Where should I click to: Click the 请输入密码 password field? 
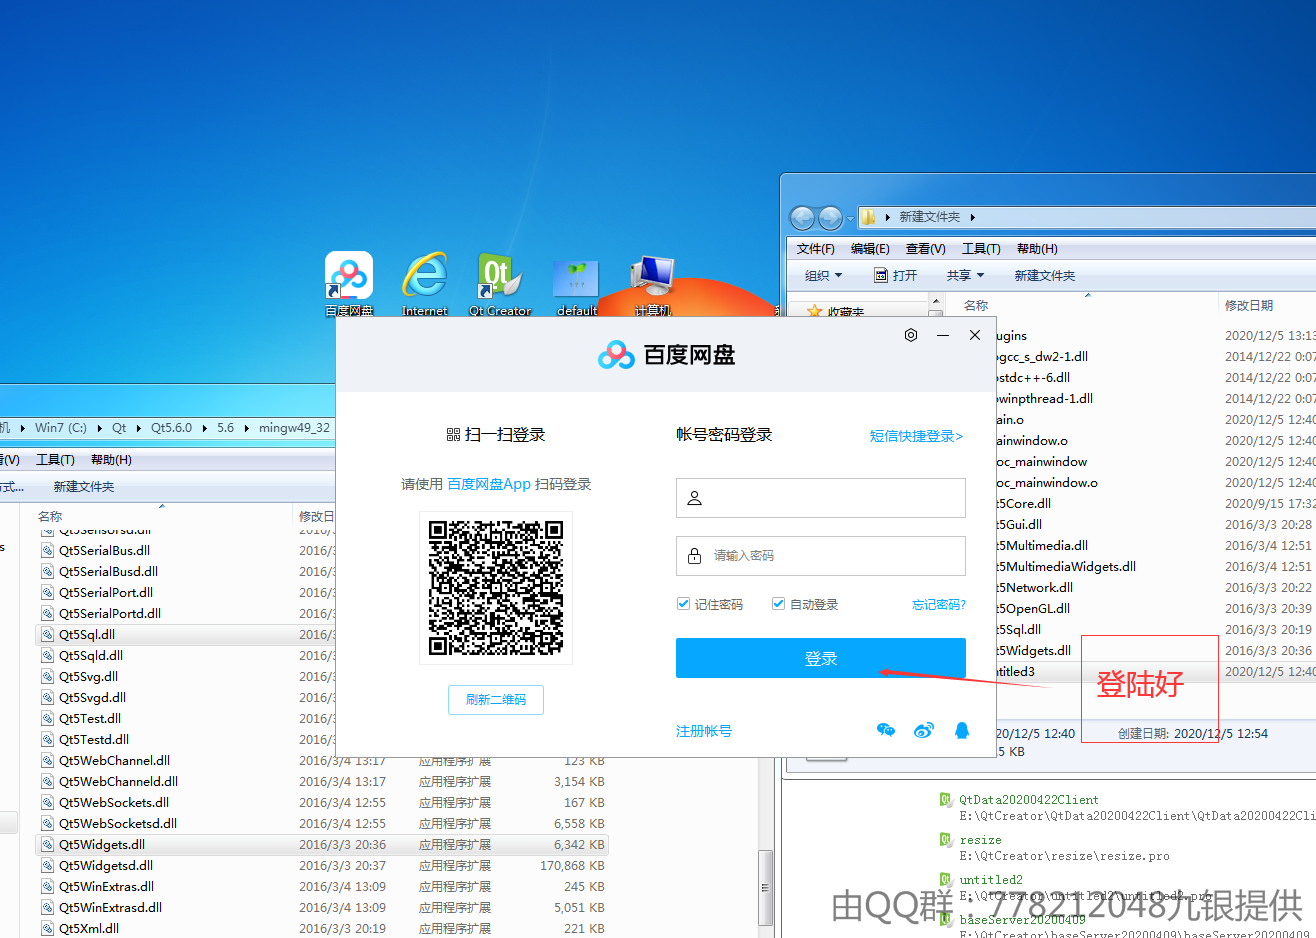click(821, 555)
